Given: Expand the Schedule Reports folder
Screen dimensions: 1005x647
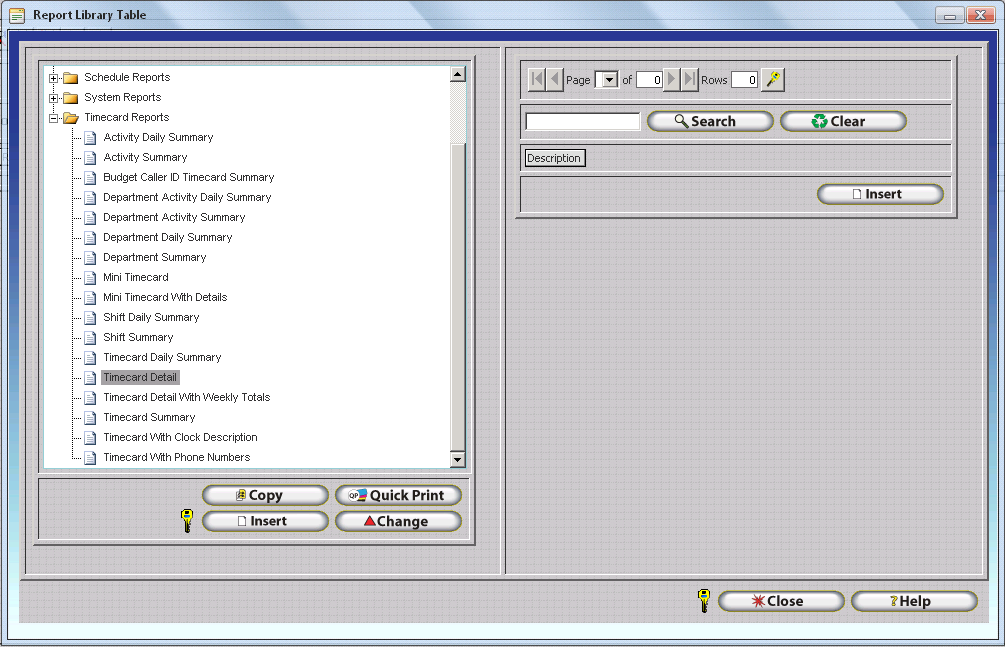Looking at the screenshot, I should pos(54,78).
